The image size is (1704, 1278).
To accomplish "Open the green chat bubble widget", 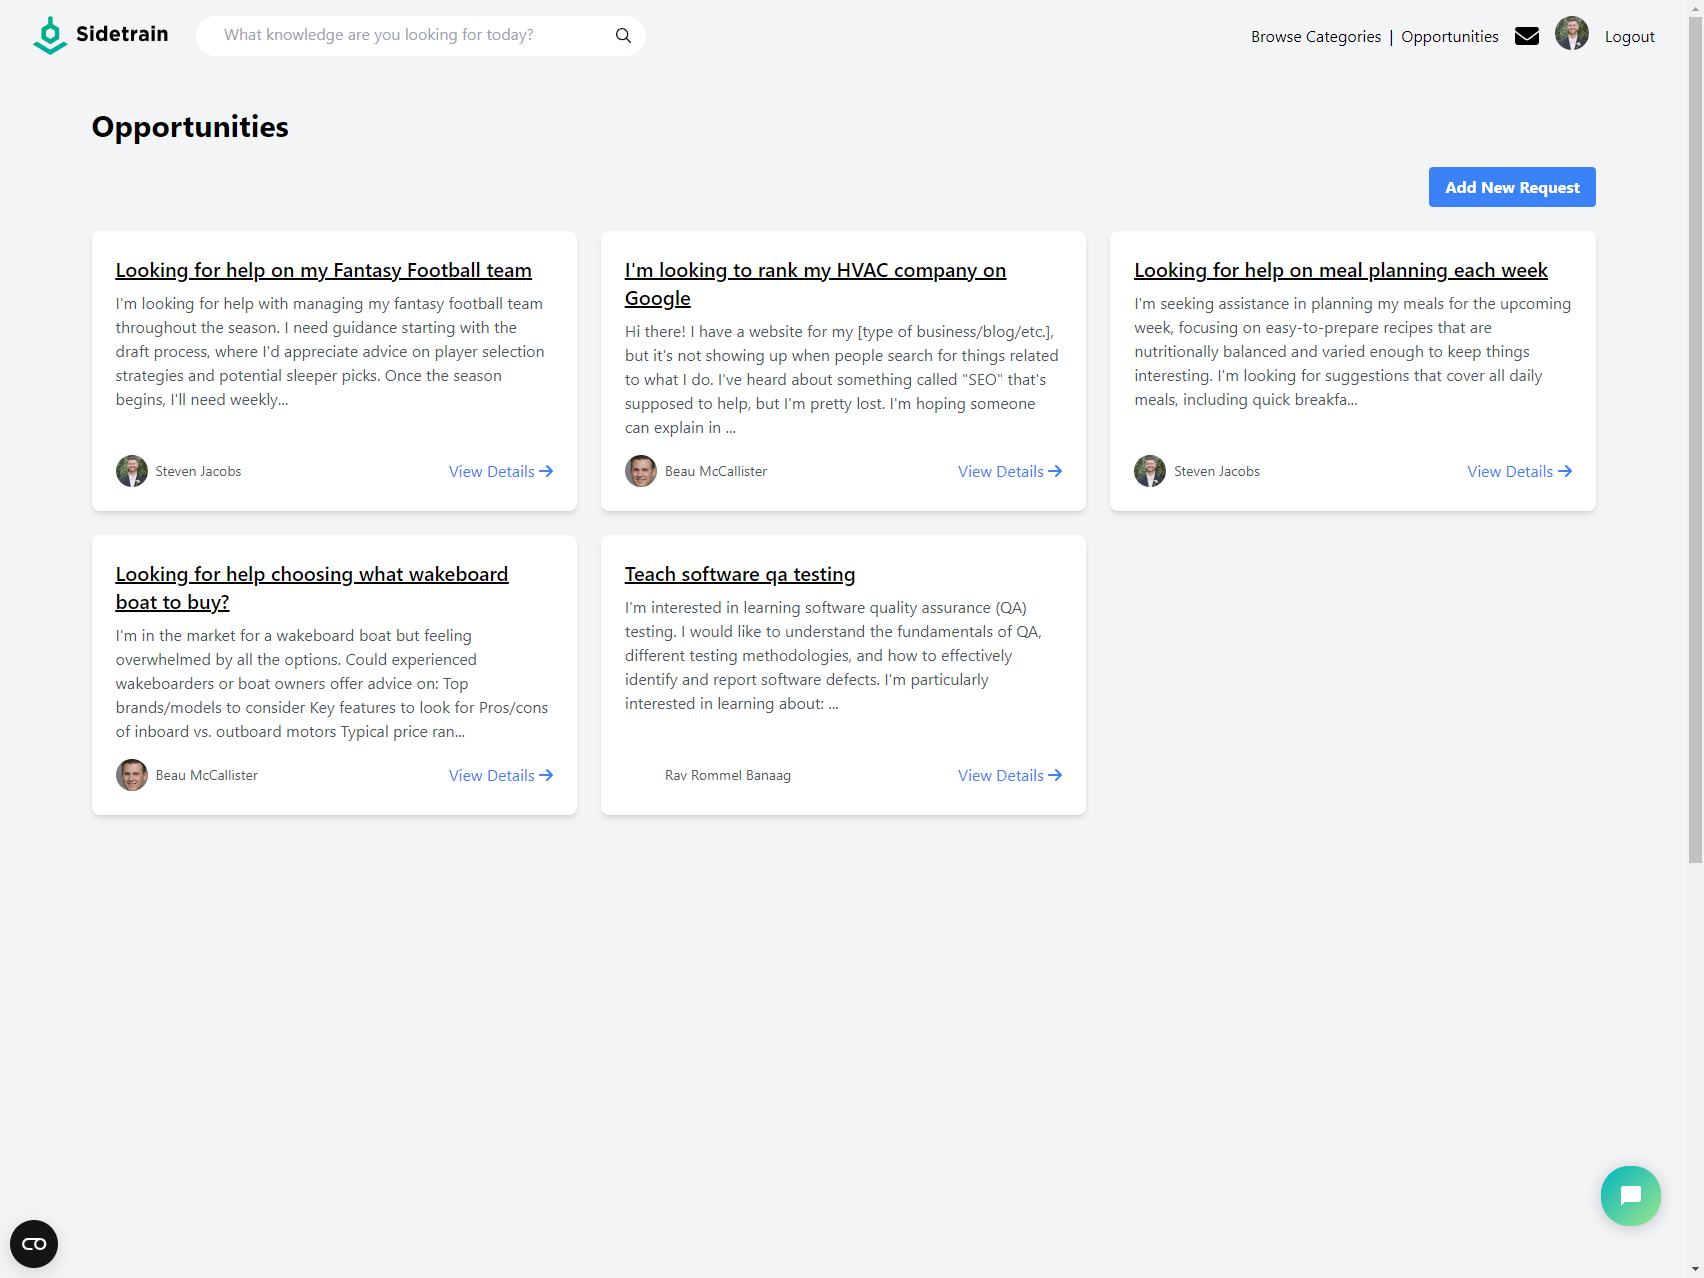I will coord(1630,1195).
